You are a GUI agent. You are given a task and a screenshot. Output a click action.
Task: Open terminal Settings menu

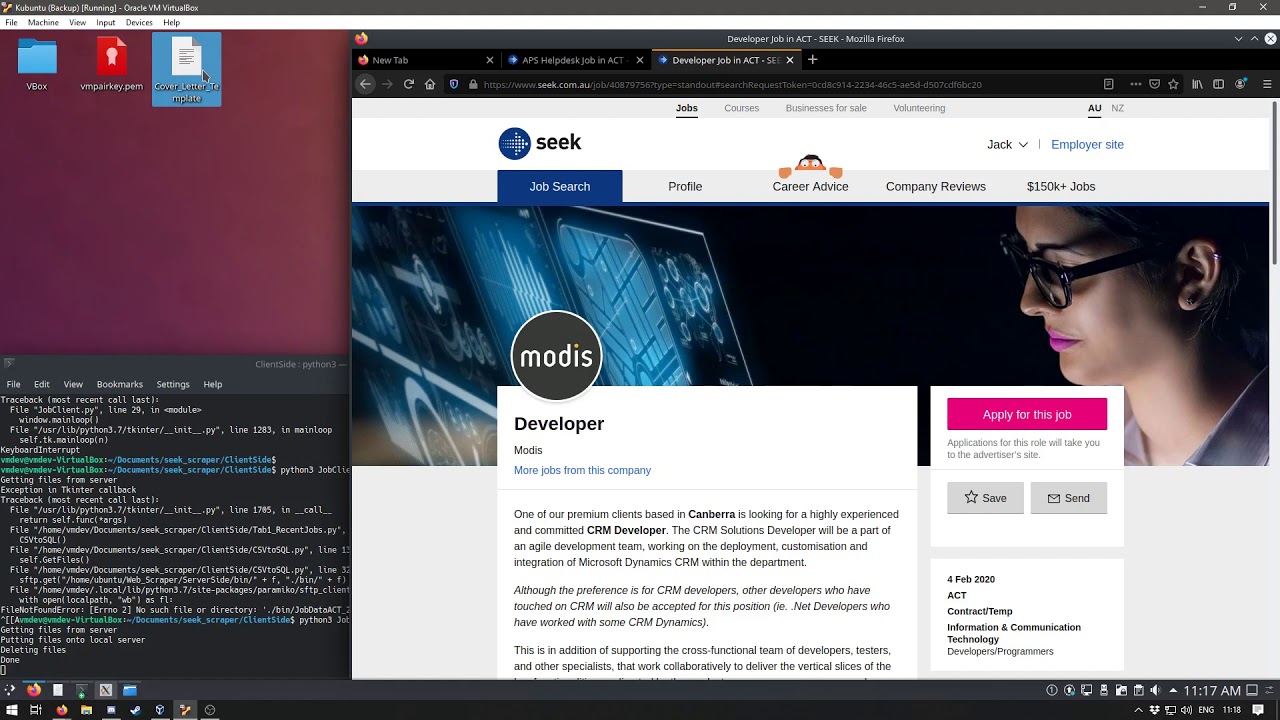click(173, 384)
